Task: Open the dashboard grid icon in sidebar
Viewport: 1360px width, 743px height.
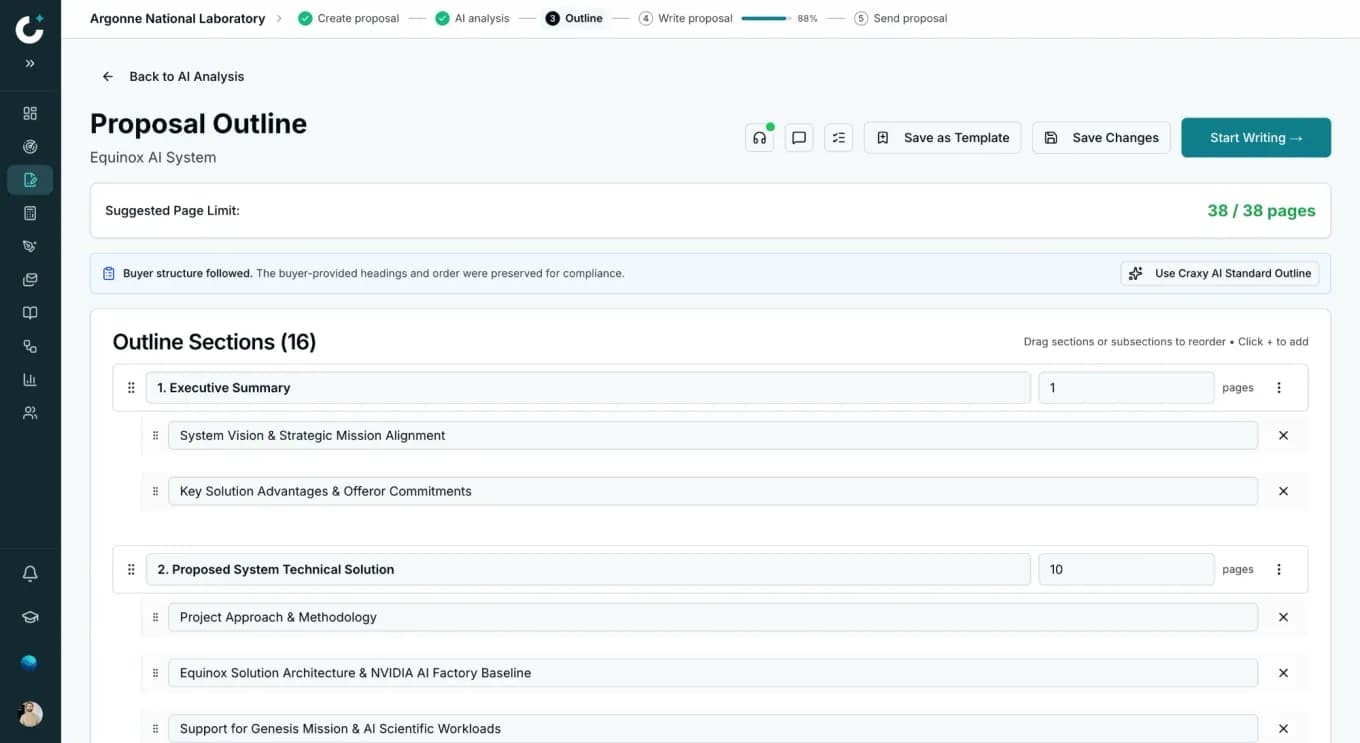Action: 30,113
